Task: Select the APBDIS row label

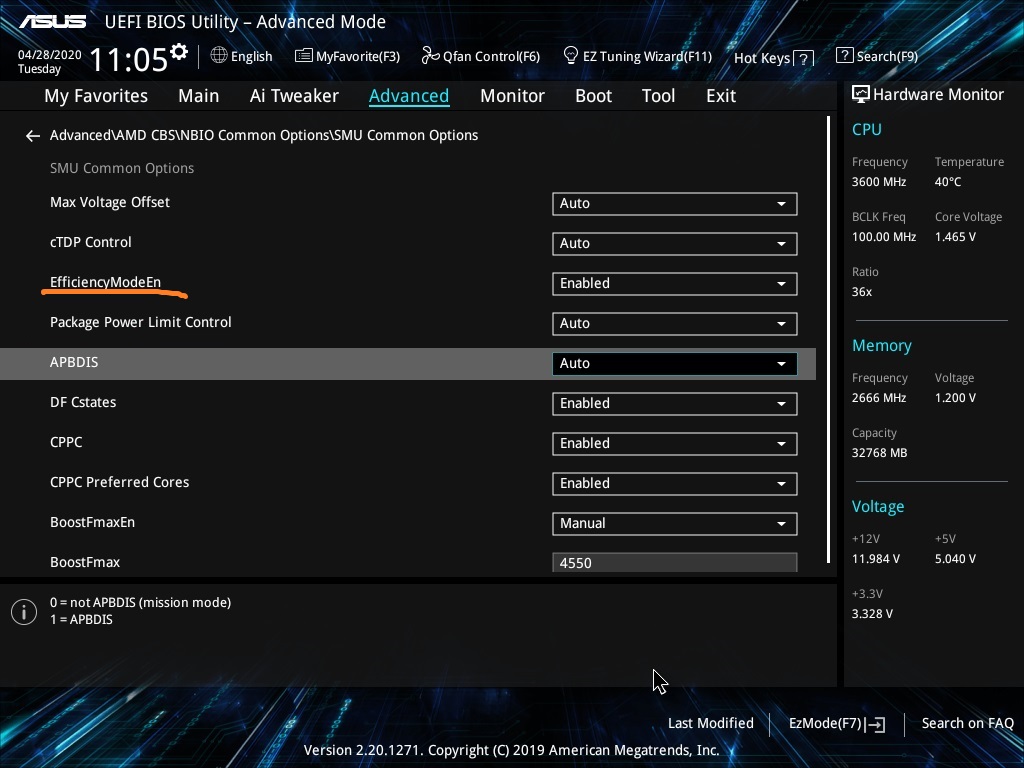Action: point(74,362)
